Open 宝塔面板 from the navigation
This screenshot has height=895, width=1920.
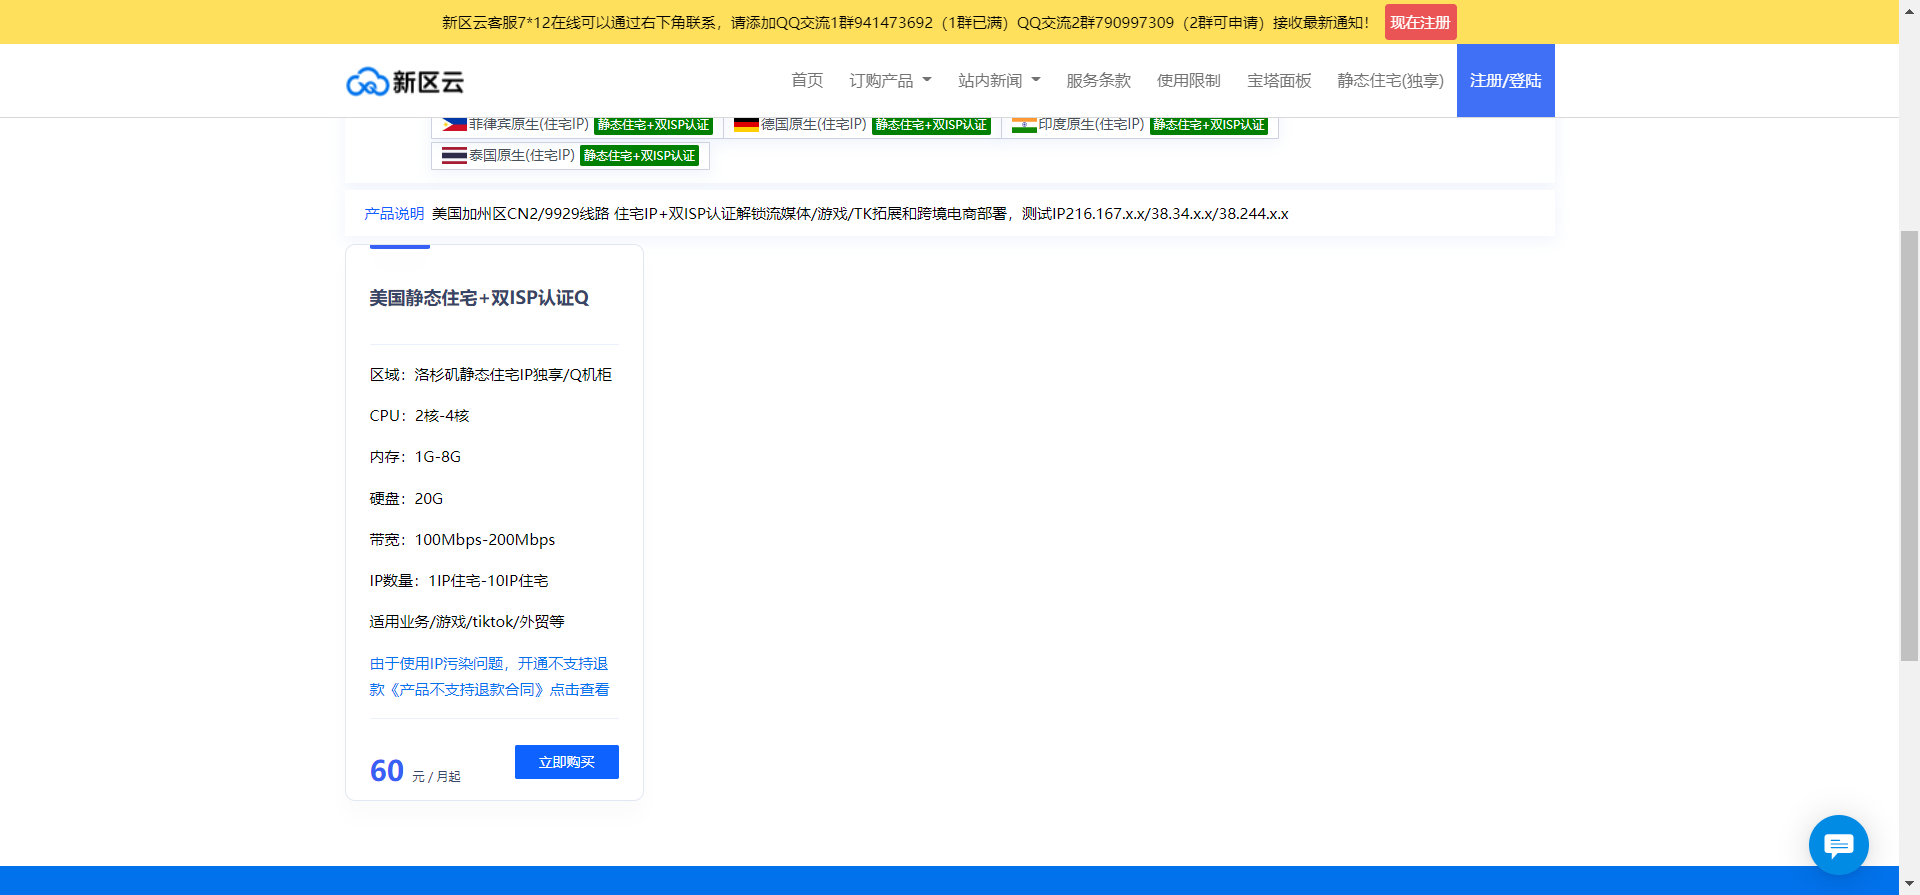(1279, 81)
